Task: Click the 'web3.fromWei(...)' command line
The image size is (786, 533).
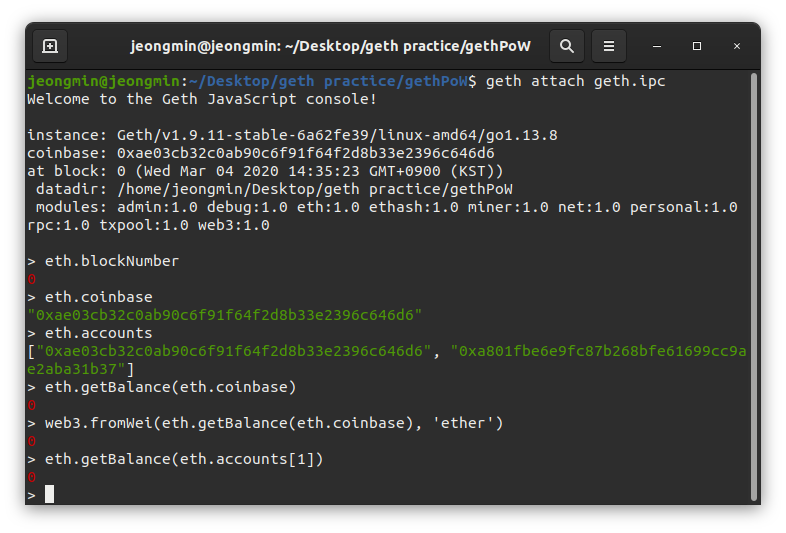Action: click(x=274, y=424)
